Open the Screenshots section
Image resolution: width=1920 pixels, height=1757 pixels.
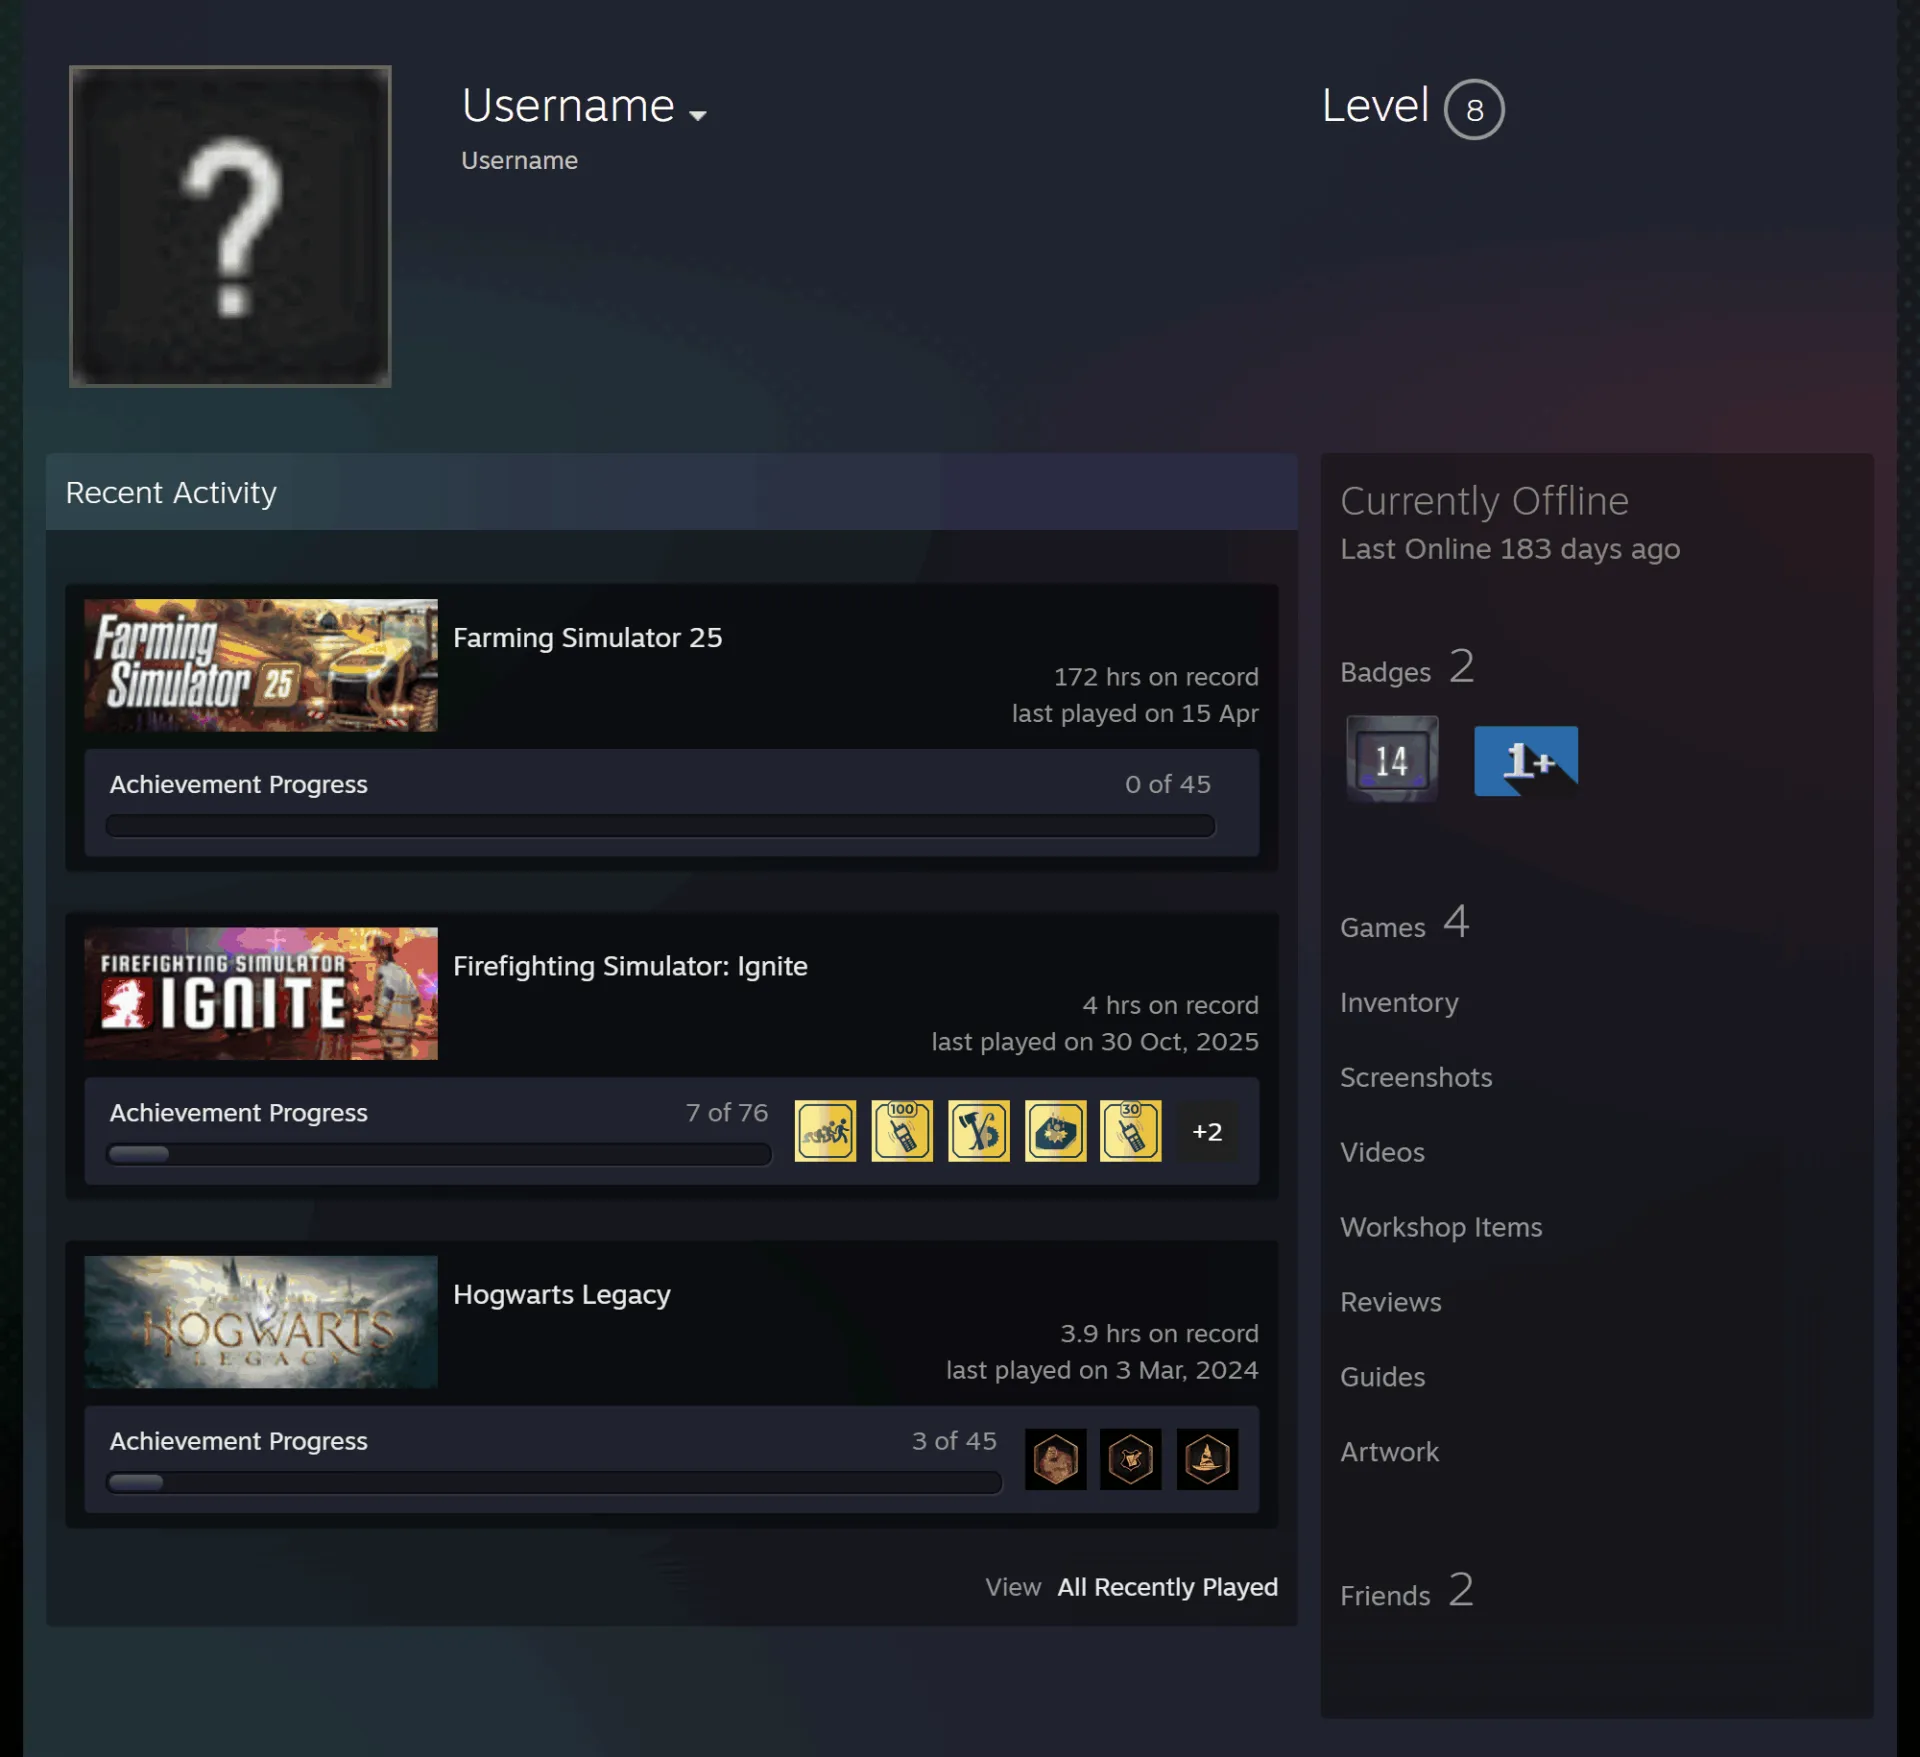(1416, 1077)
